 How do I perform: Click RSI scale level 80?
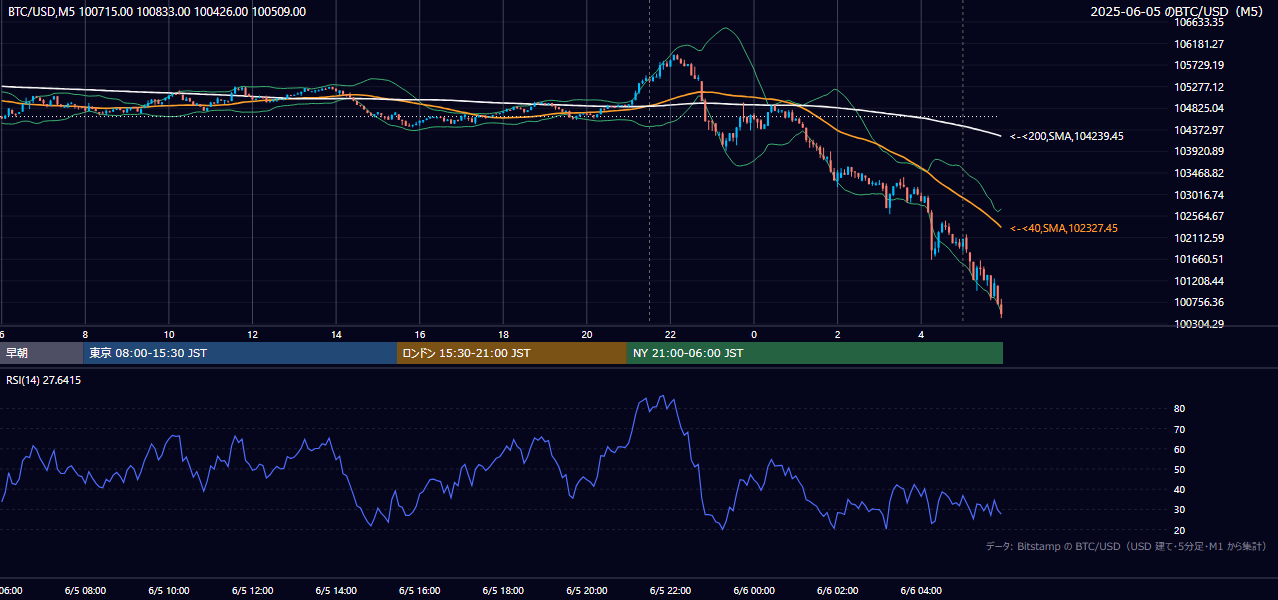tap(1180, 409)
